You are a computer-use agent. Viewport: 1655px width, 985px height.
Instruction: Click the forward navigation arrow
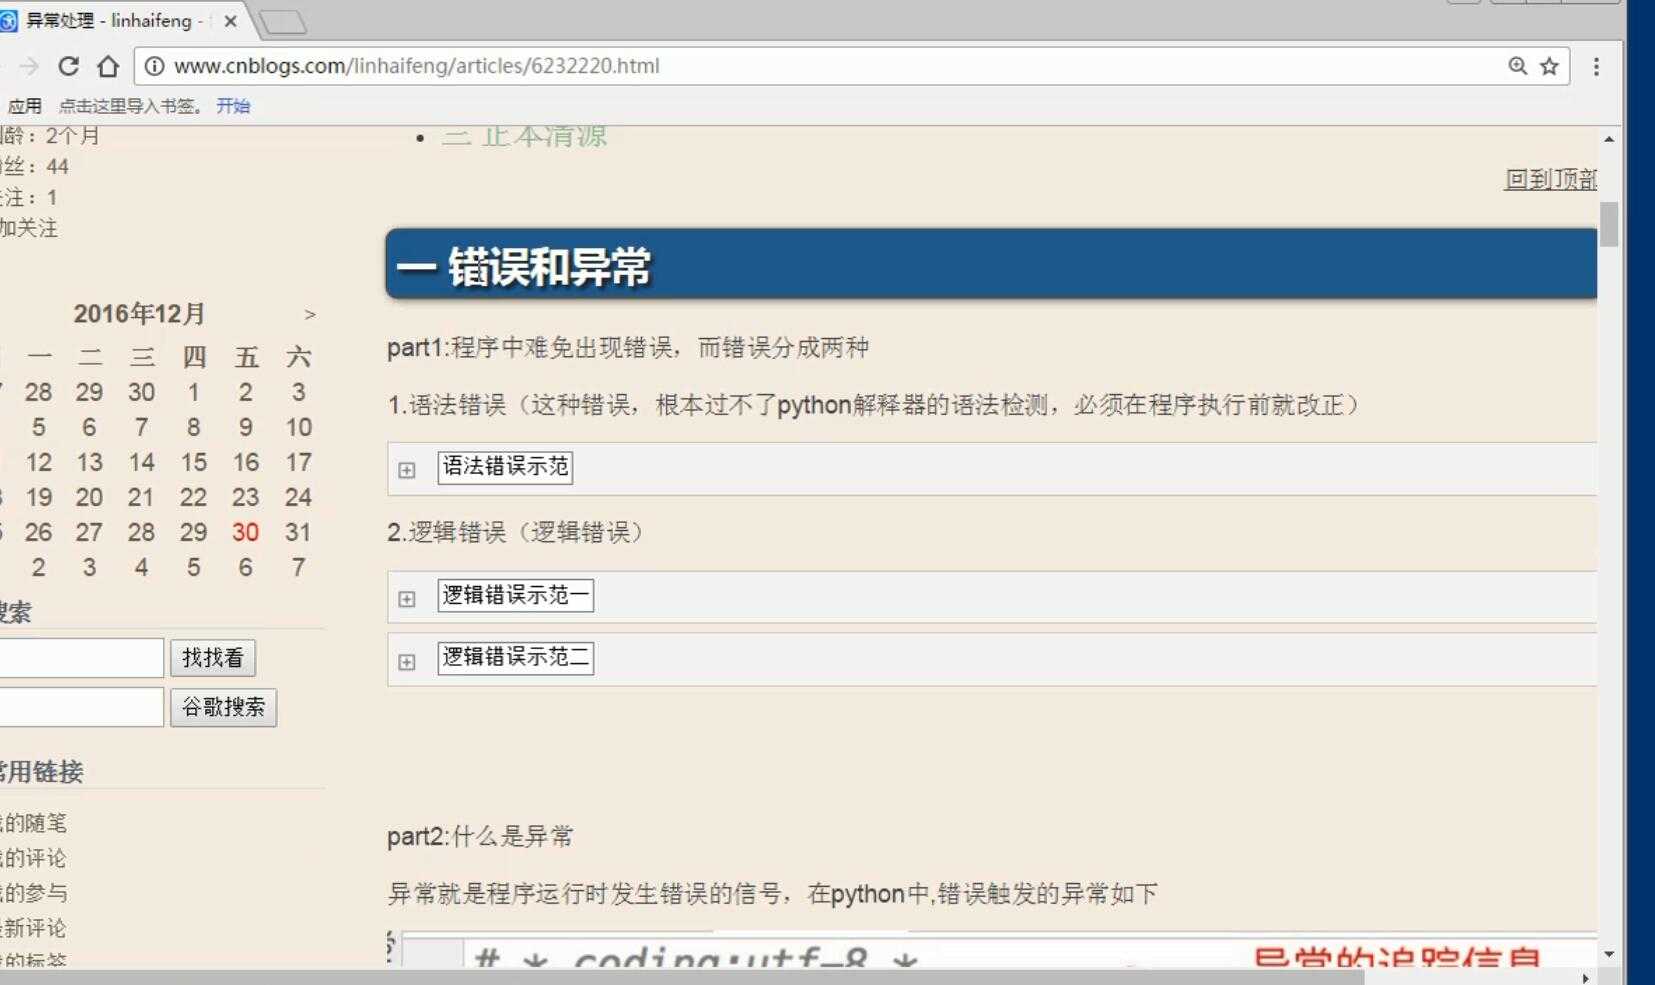pyautogui.click(x=29, y=66)
